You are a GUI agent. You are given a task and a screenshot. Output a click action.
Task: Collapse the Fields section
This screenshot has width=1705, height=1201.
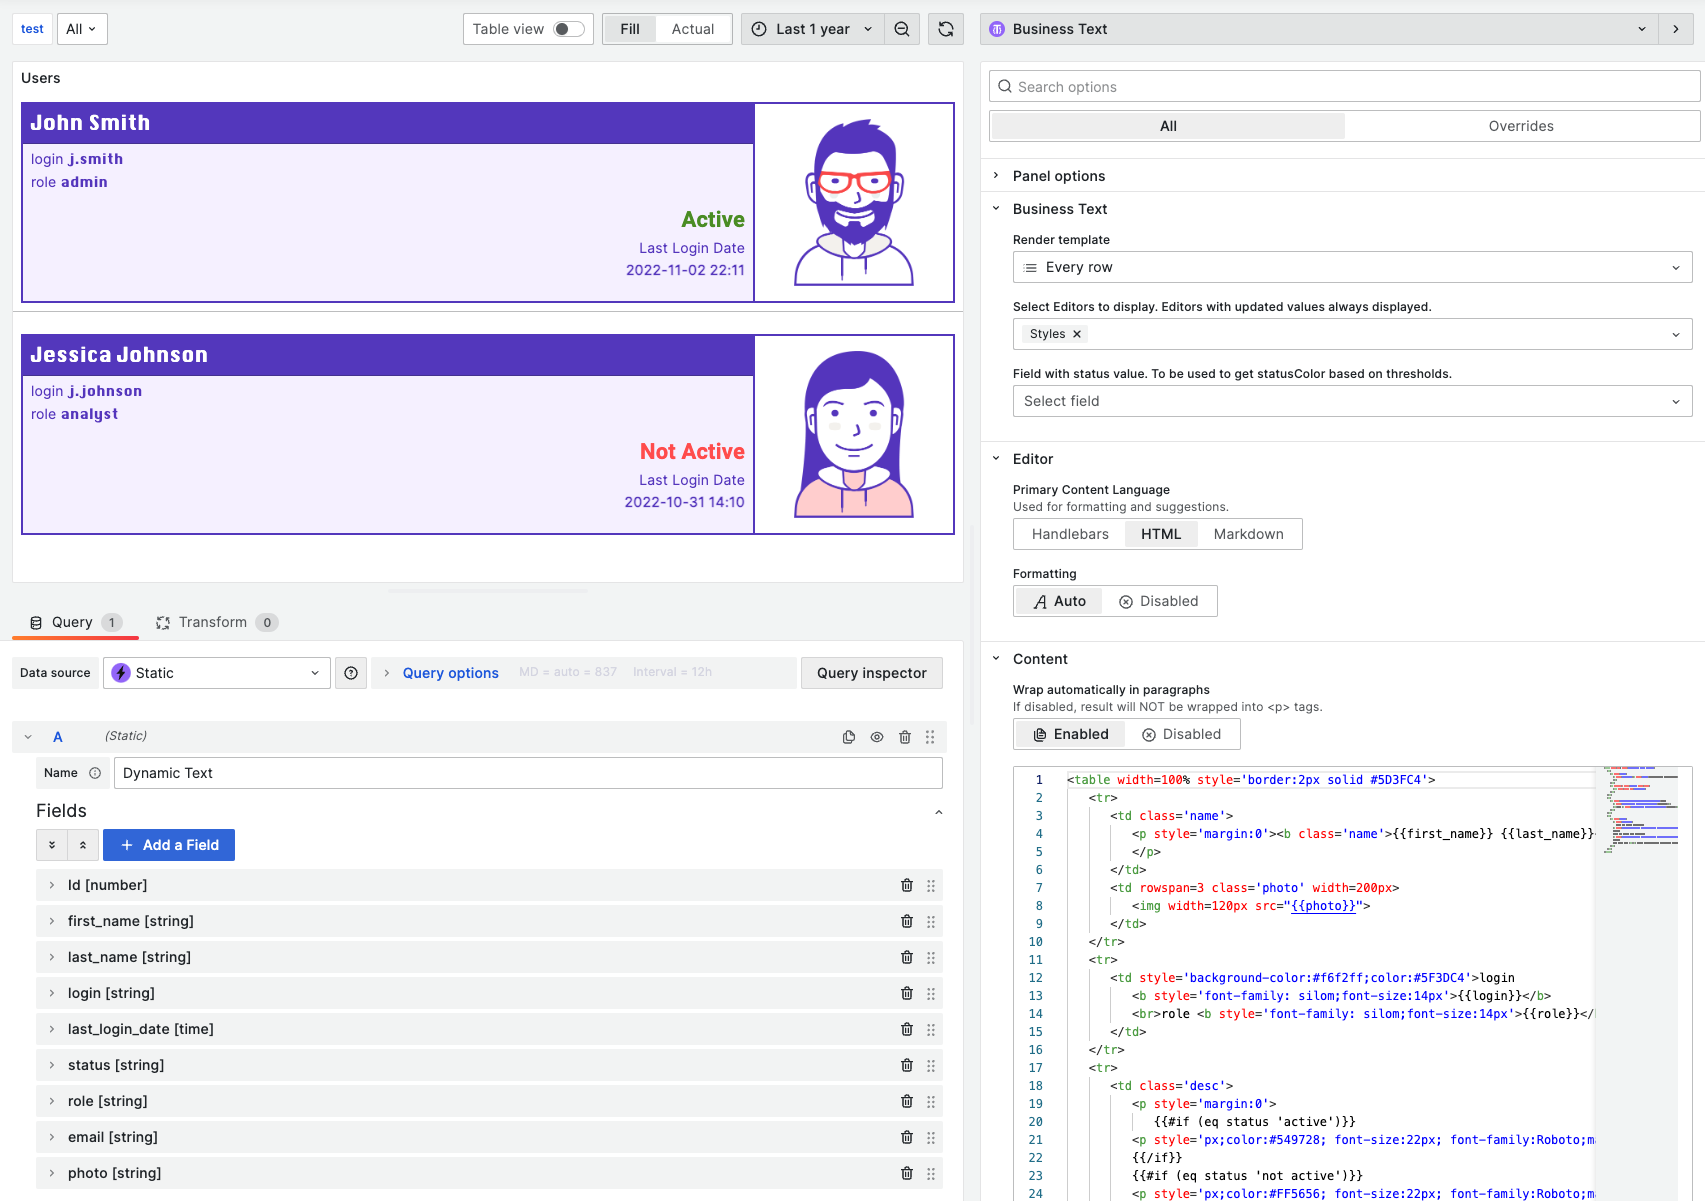click(x=939, y=812)
